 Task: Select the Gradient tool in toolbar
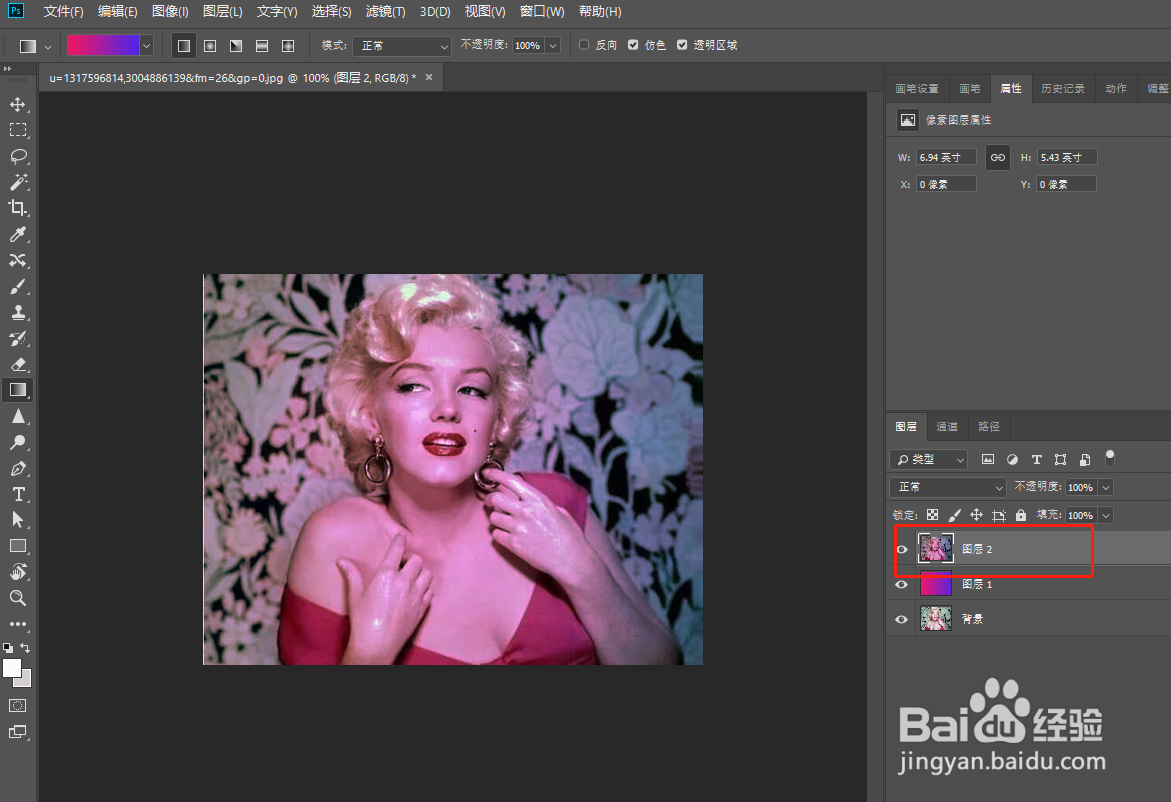(x=18, y=390)
